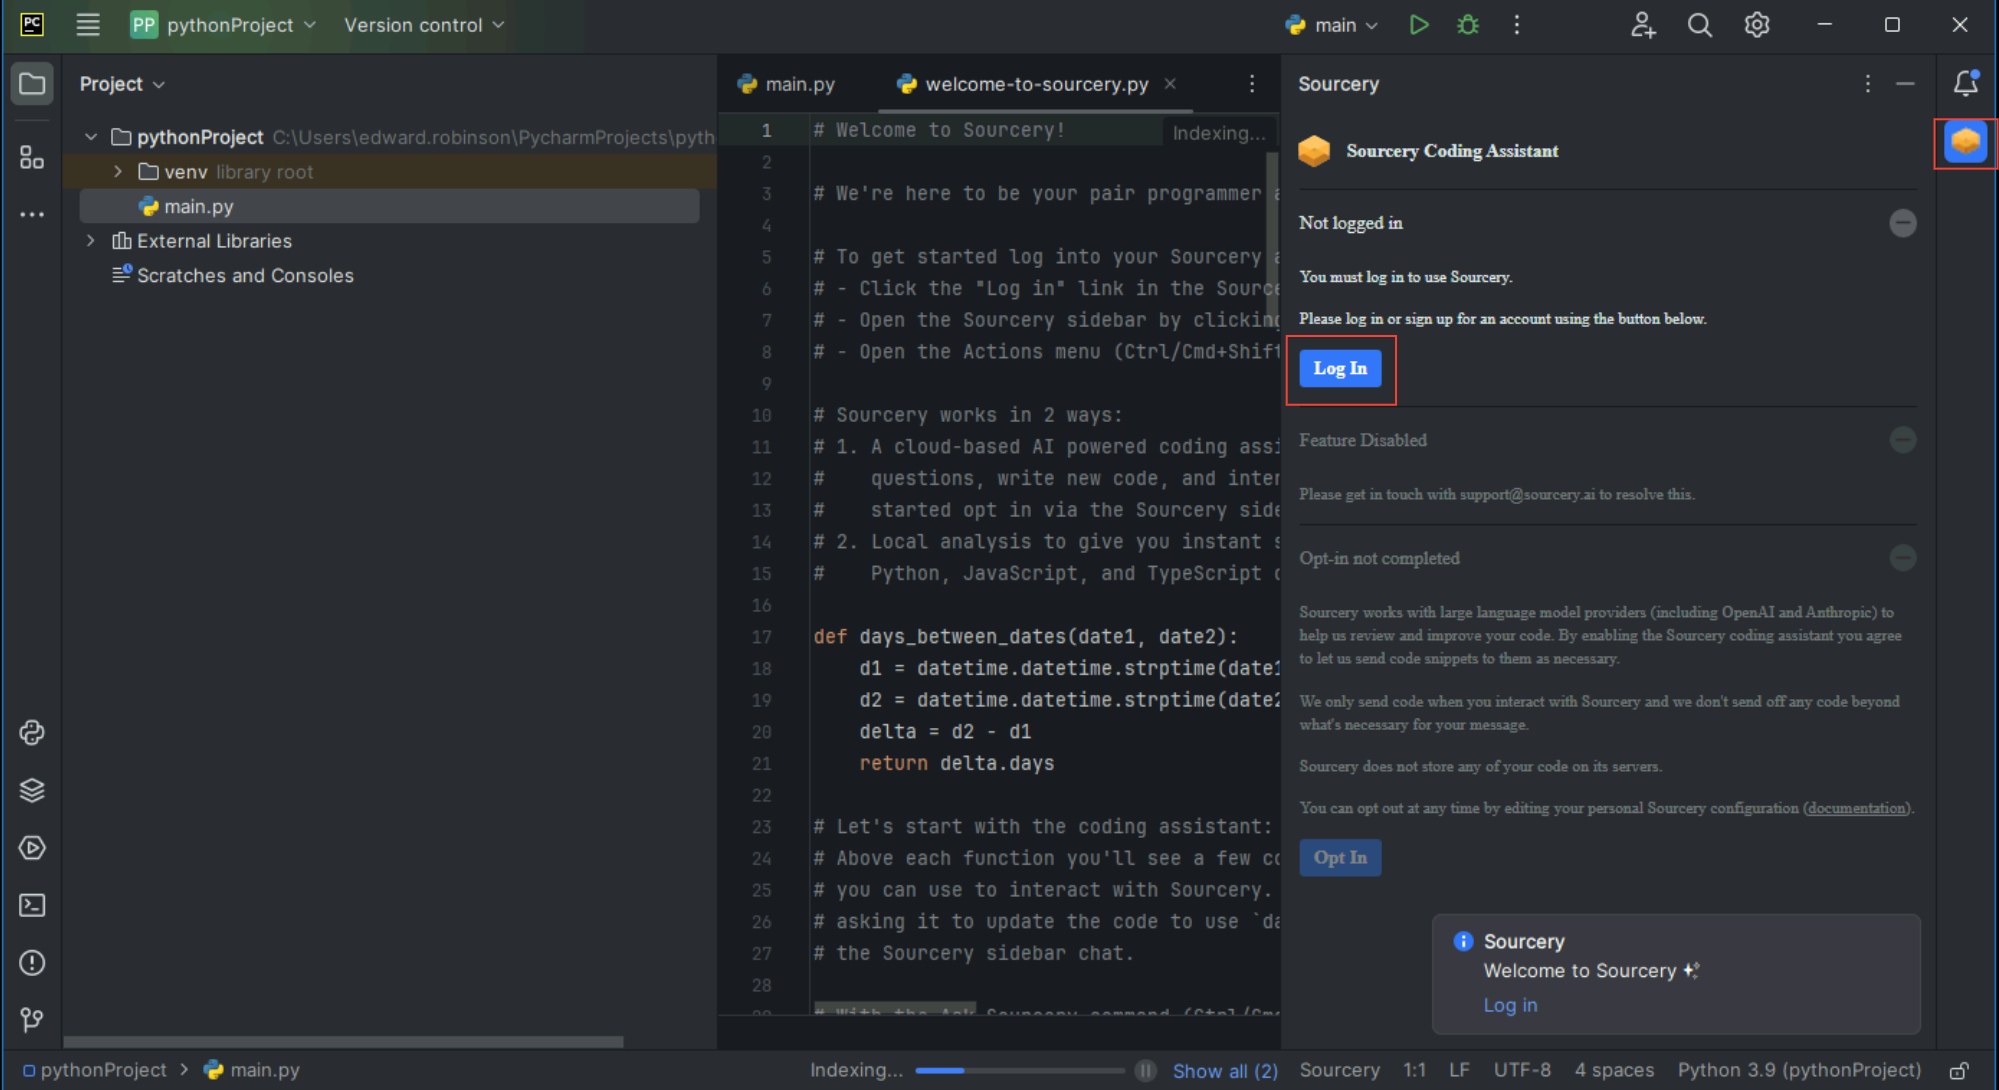Click Sourcery status bar widget
The image size is (1999, 1090).
point(1339,1070)
